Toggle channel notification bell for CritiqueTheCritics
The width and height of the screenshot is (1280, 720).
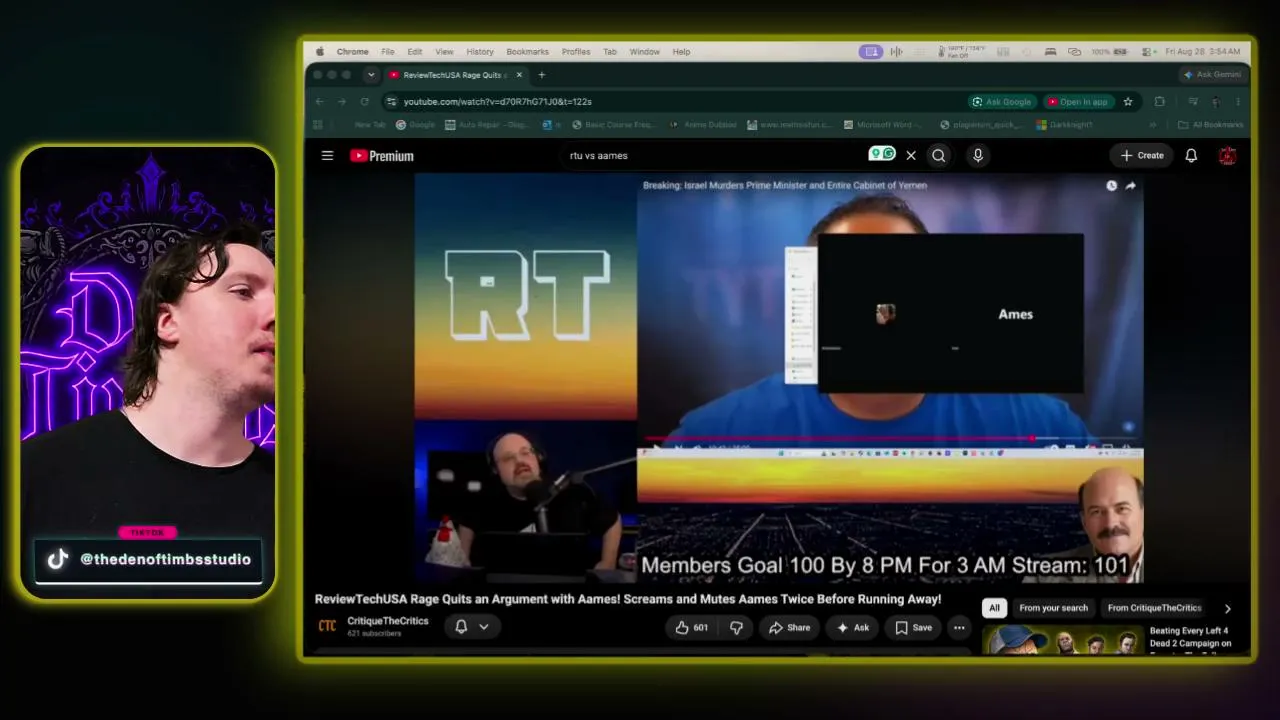point(461,626)
